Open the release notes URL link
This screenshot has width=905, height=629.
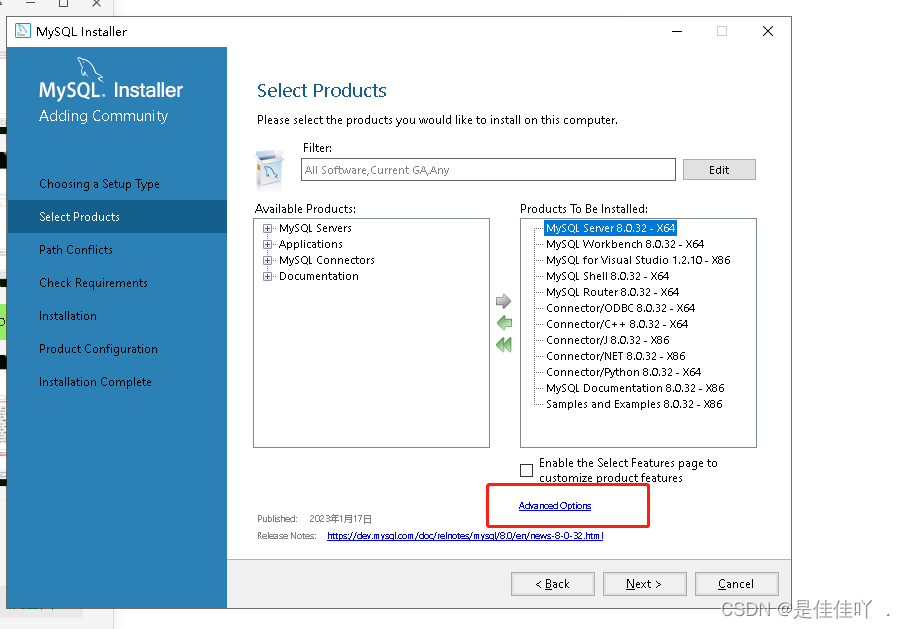point(465,536)
